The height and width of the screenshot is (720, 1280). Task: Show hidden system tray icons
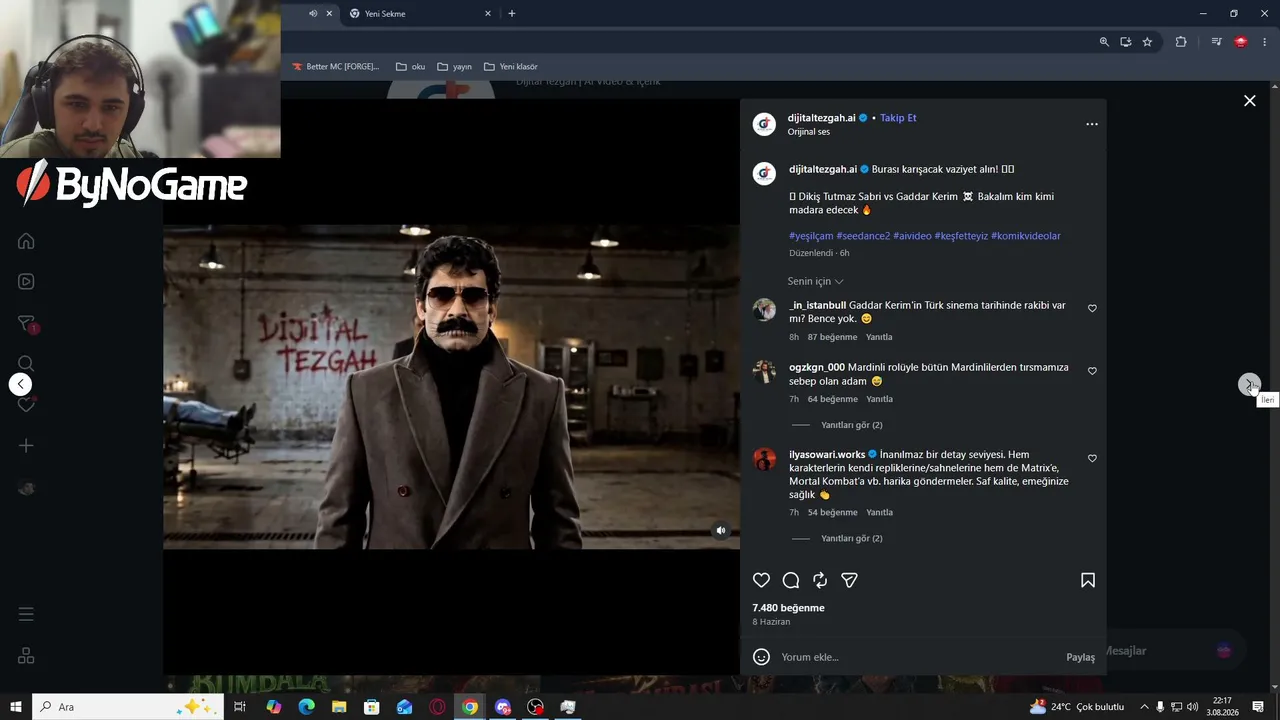click(1144, 707)
